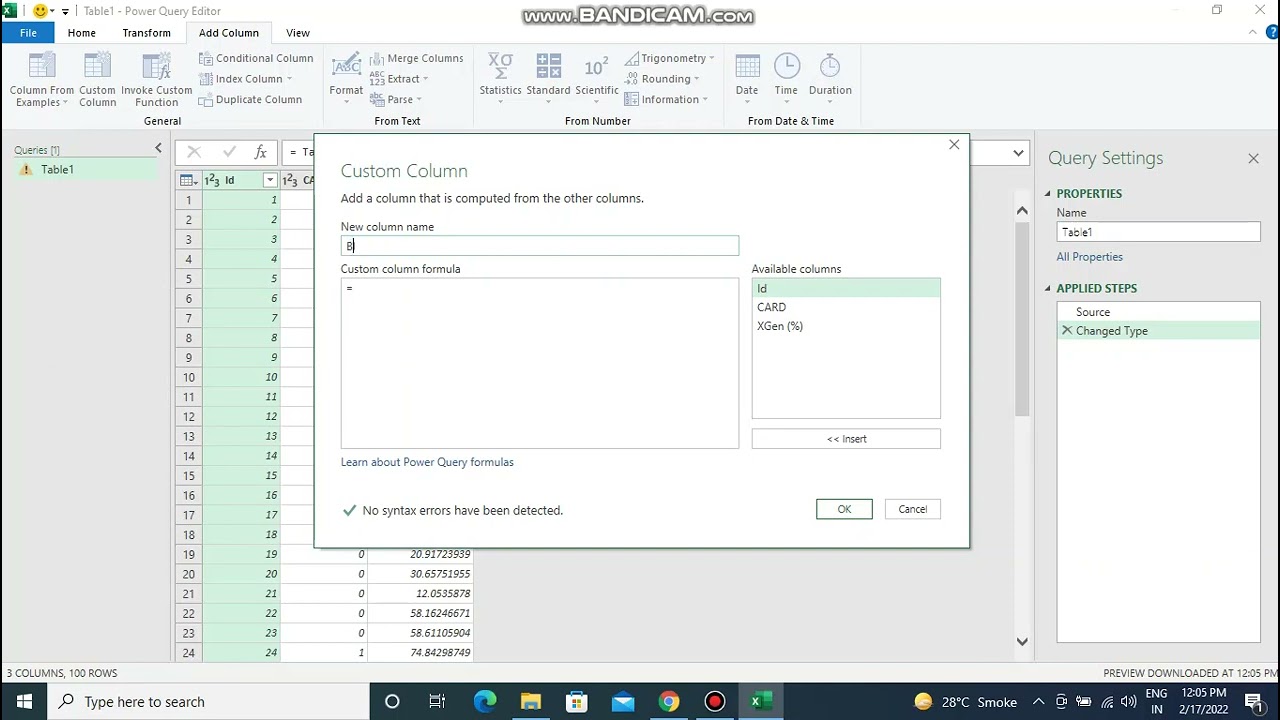This screenshot has width=1280, height=720.
Task: Open Task View on taskbar
Action: tap(437, 701)
